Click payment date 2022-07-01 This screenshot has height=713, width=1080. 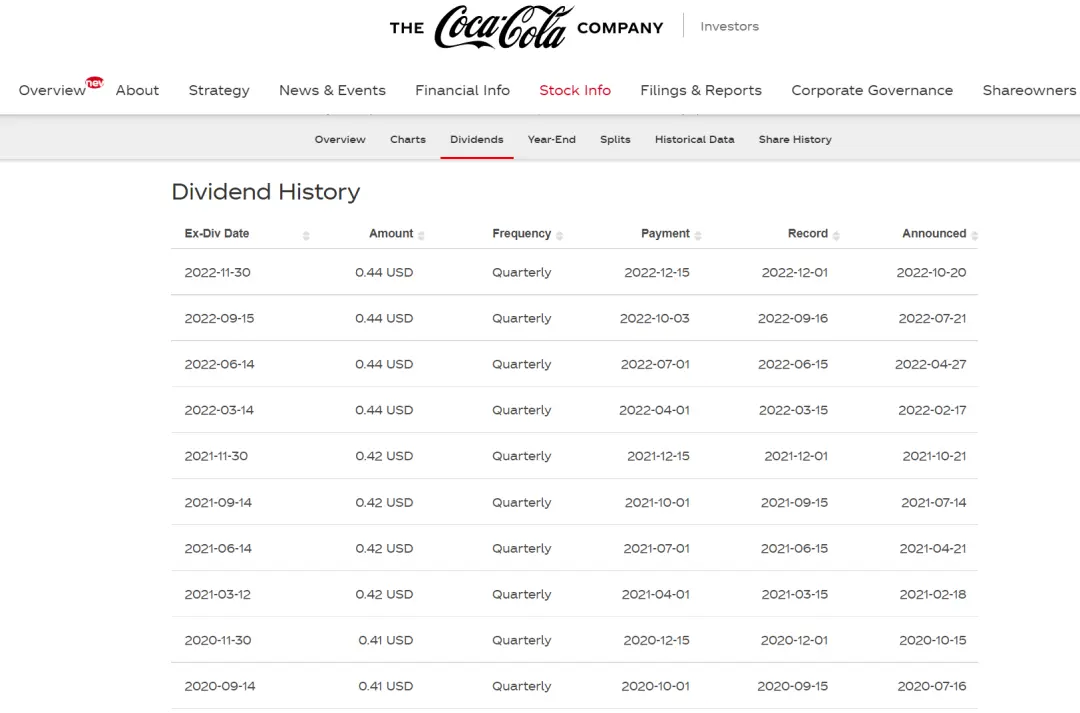(655, 364)
